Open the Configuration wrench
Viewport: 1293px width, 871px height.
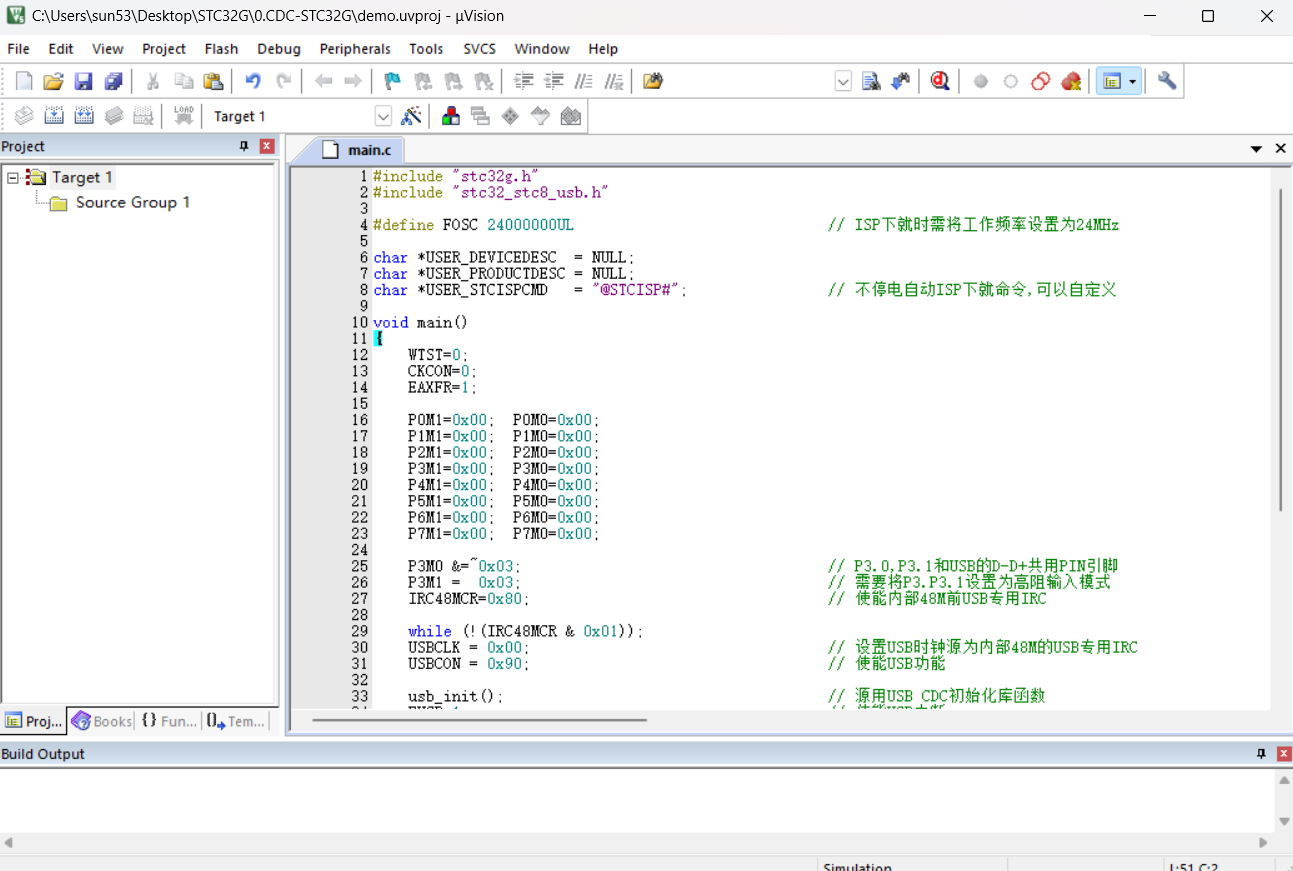click(x=1167, y=81)
